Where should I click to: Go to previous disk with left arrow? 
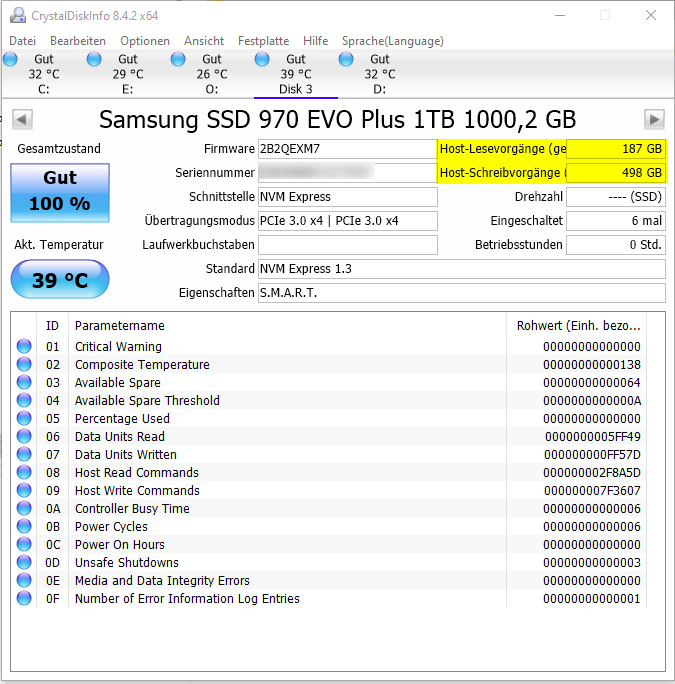point(22,120)
